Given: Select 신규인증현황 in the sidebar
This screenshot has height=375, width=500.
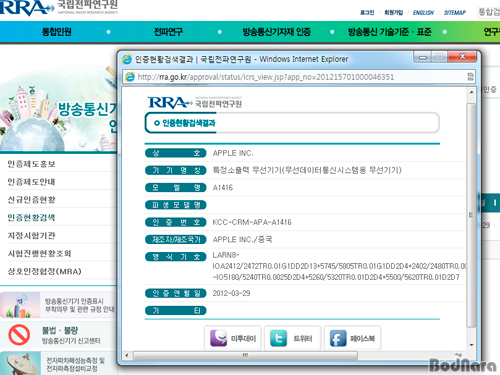Looking at the screenshot, I should (31, 200).
